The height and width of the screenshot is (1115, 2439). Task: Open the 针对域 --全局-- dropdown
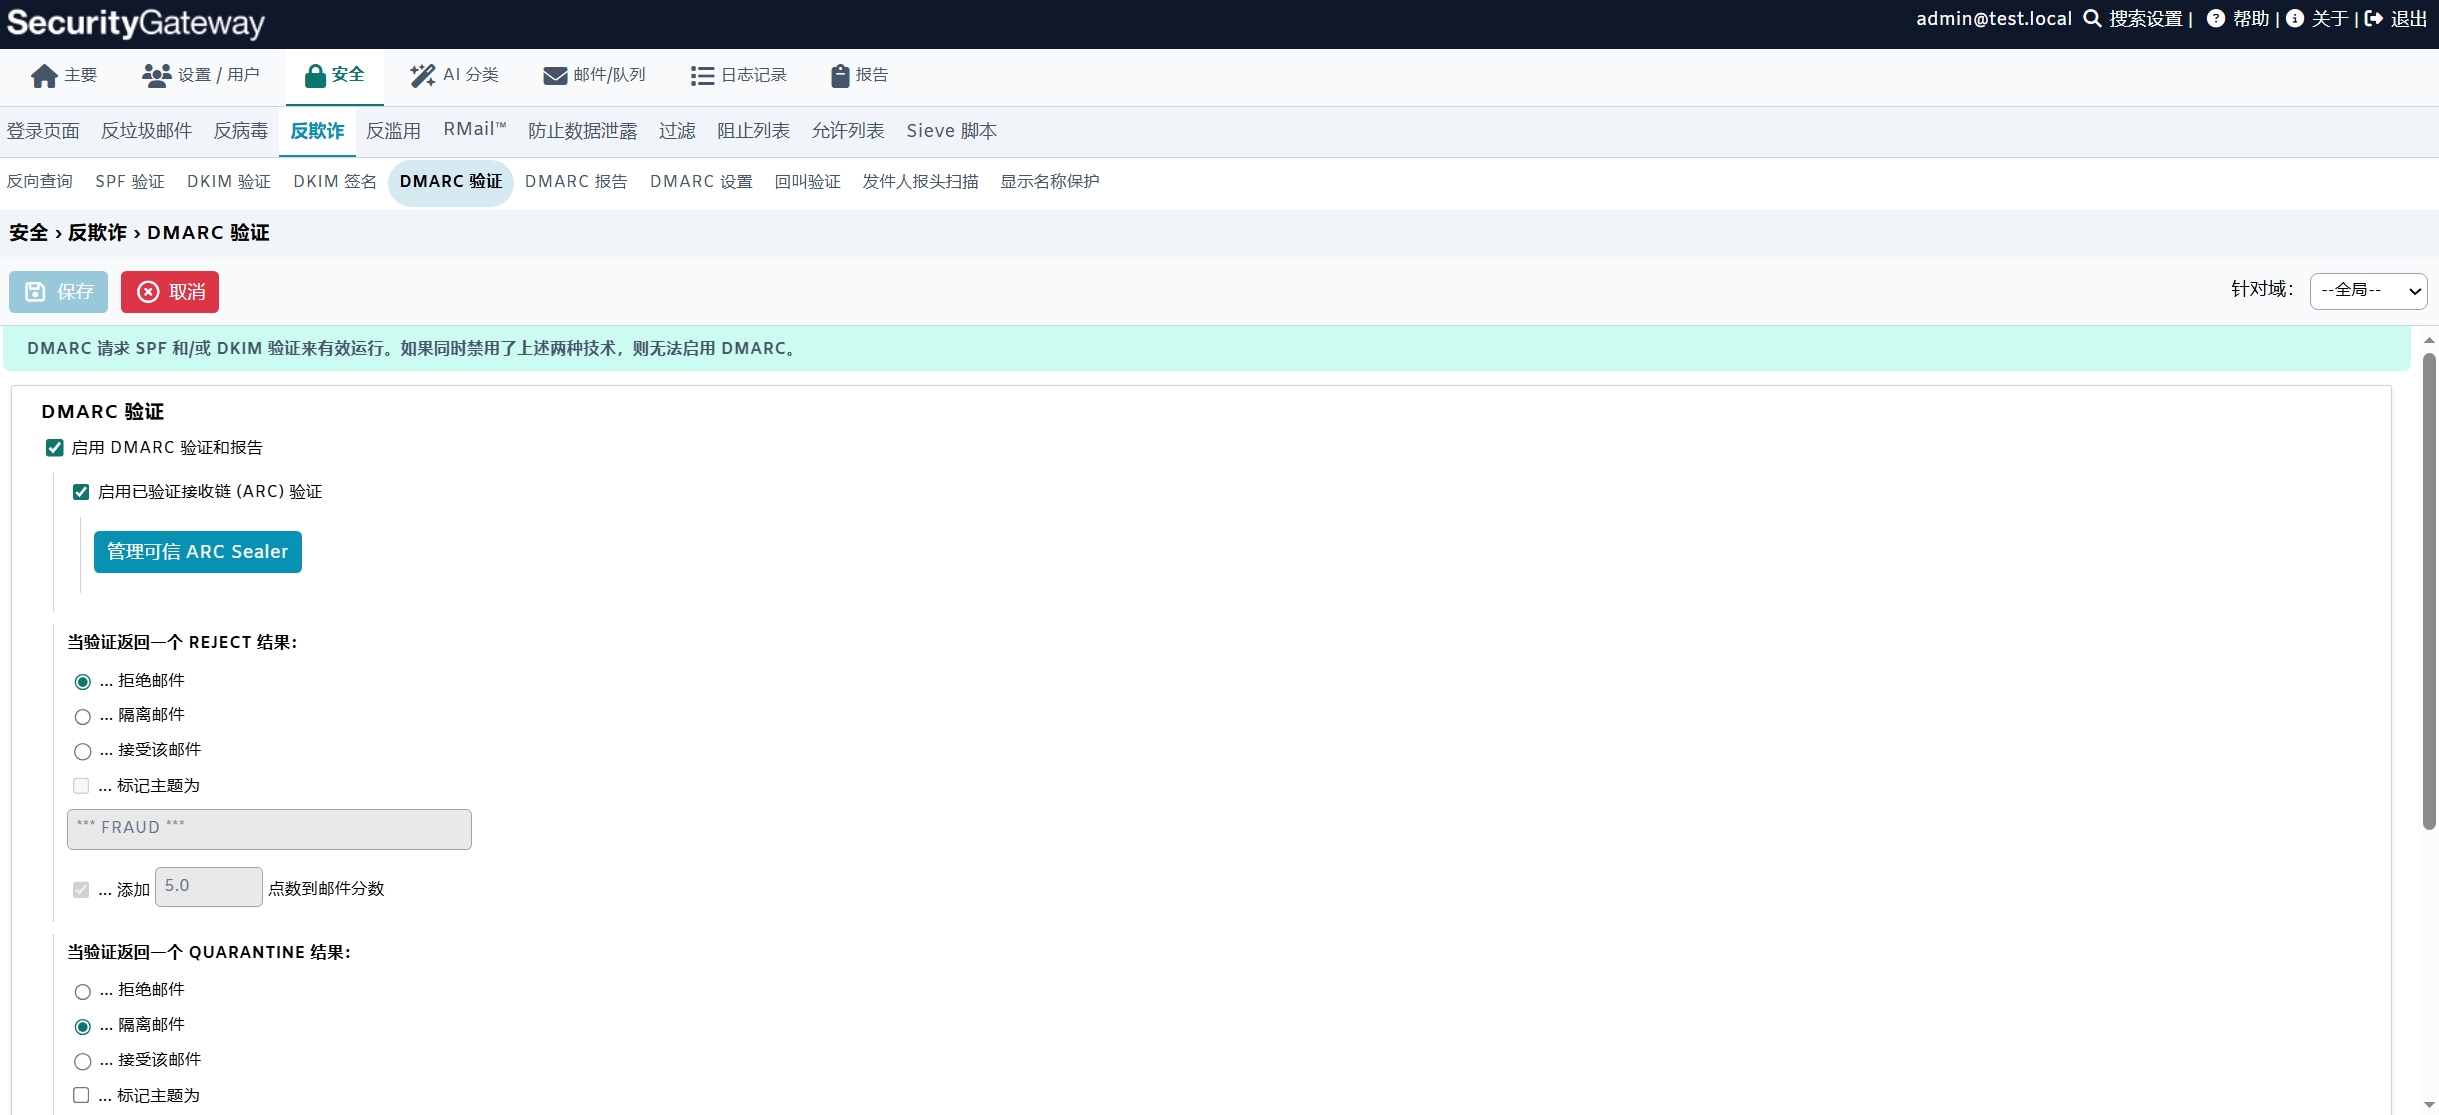[x=2368, y=291]
